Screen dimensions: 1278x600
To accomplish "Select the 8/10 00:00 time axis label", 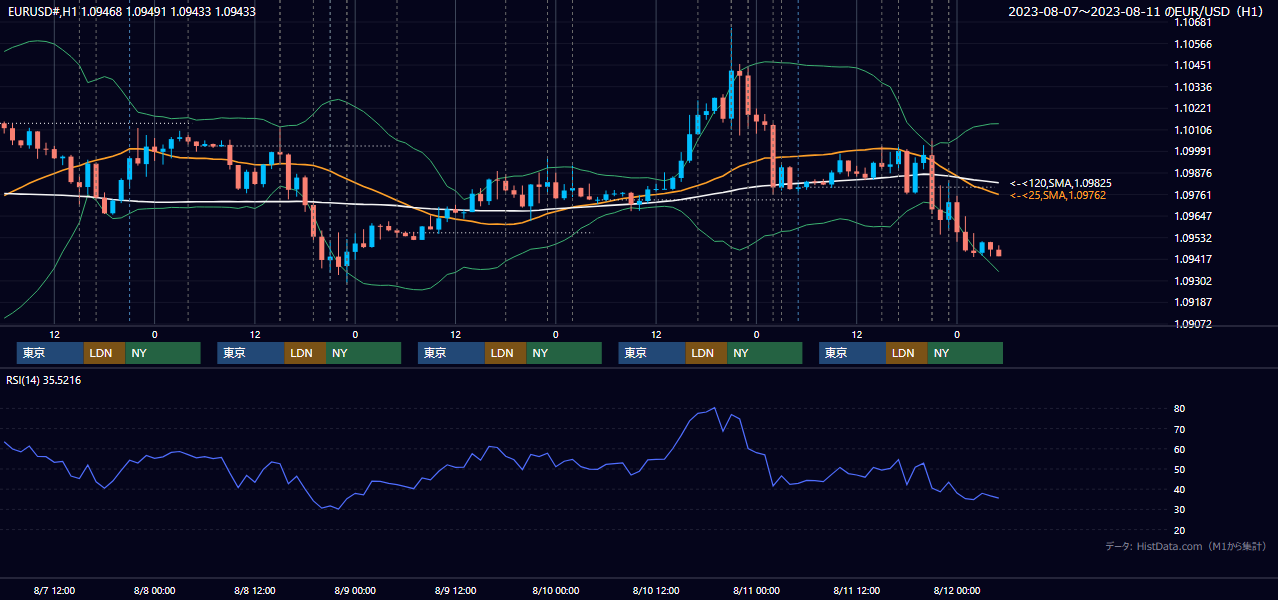I will [x=555, y=591].
